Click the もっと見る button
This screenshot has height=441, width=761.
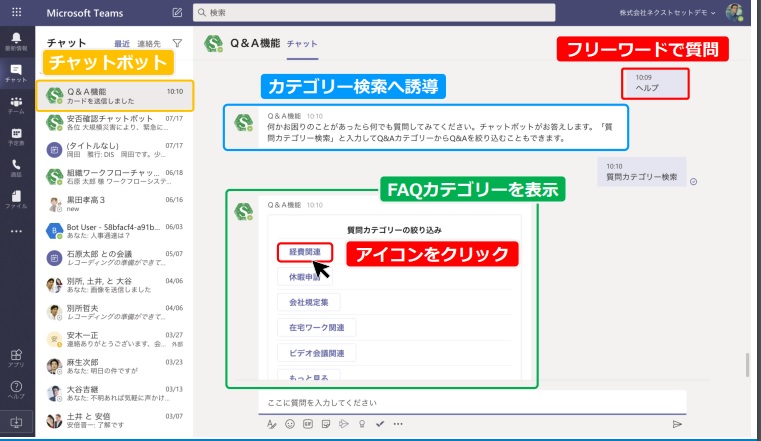point(309,376)
